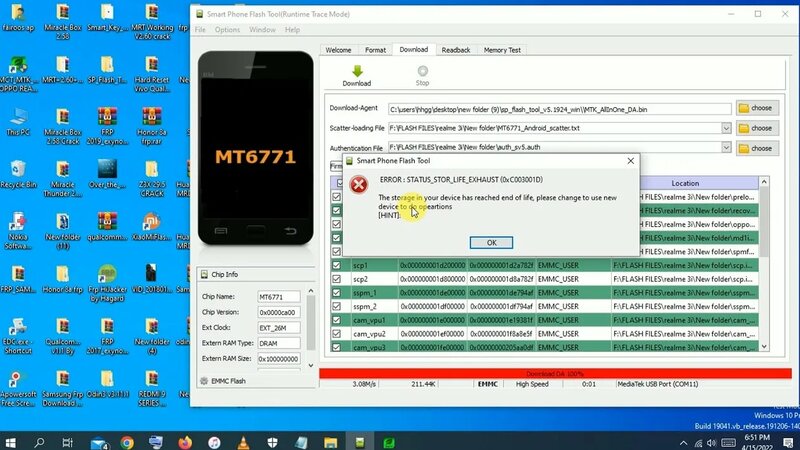Click the taskbar search magnifier icon
The image size is (800, 450).
tap(39, 442)
